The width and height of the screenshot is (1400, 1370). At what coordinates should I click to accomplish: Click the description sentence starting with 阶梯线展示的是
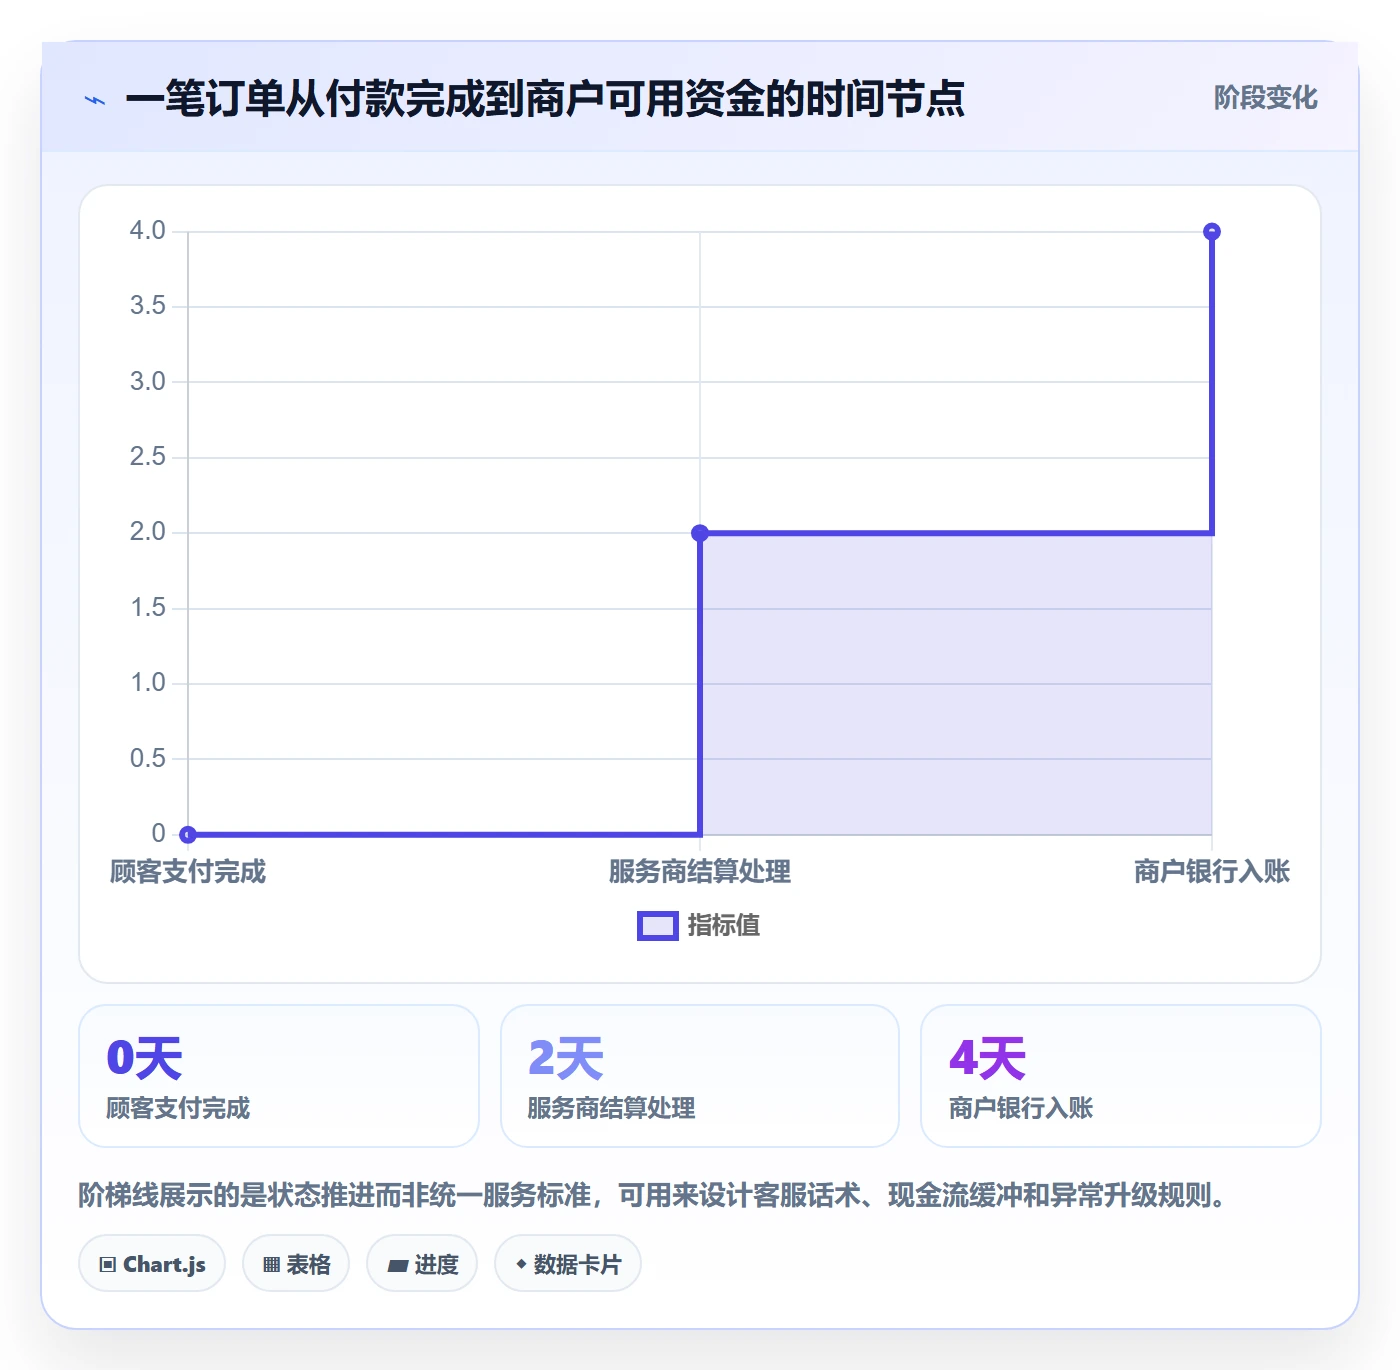[x=653, y=1195]
